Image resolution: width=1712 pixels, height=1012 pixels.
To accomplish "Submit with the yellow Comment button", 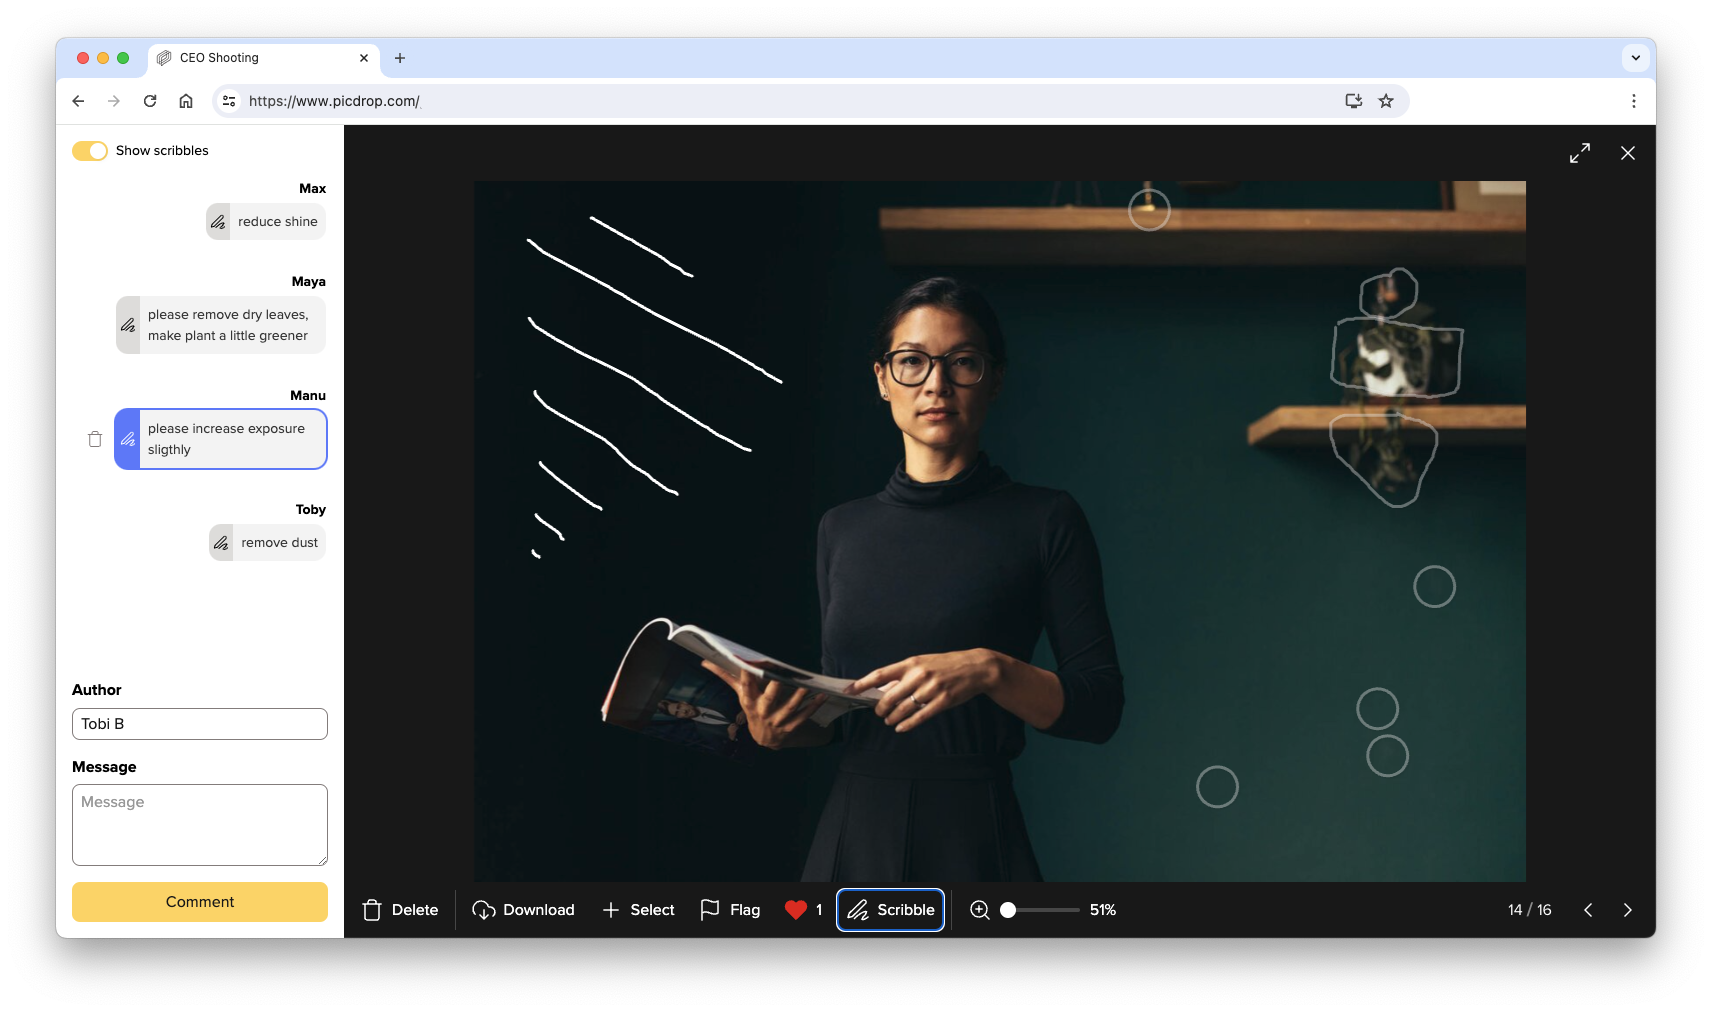I will (200, 902).
